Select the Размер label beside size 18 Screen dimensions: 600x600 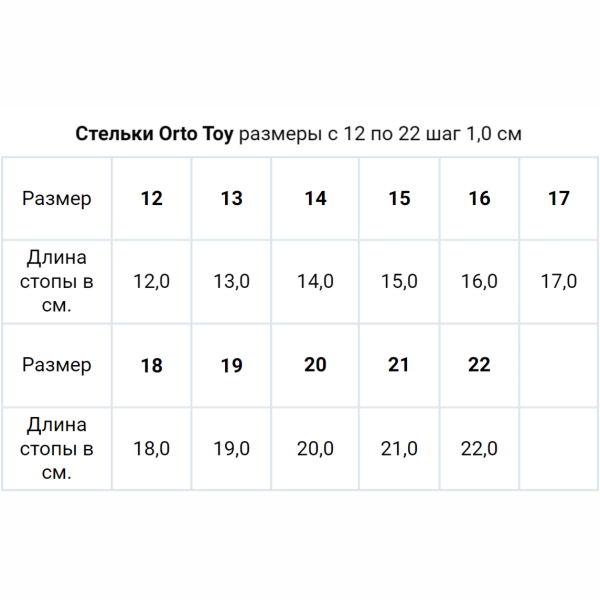tap(57, 365)
